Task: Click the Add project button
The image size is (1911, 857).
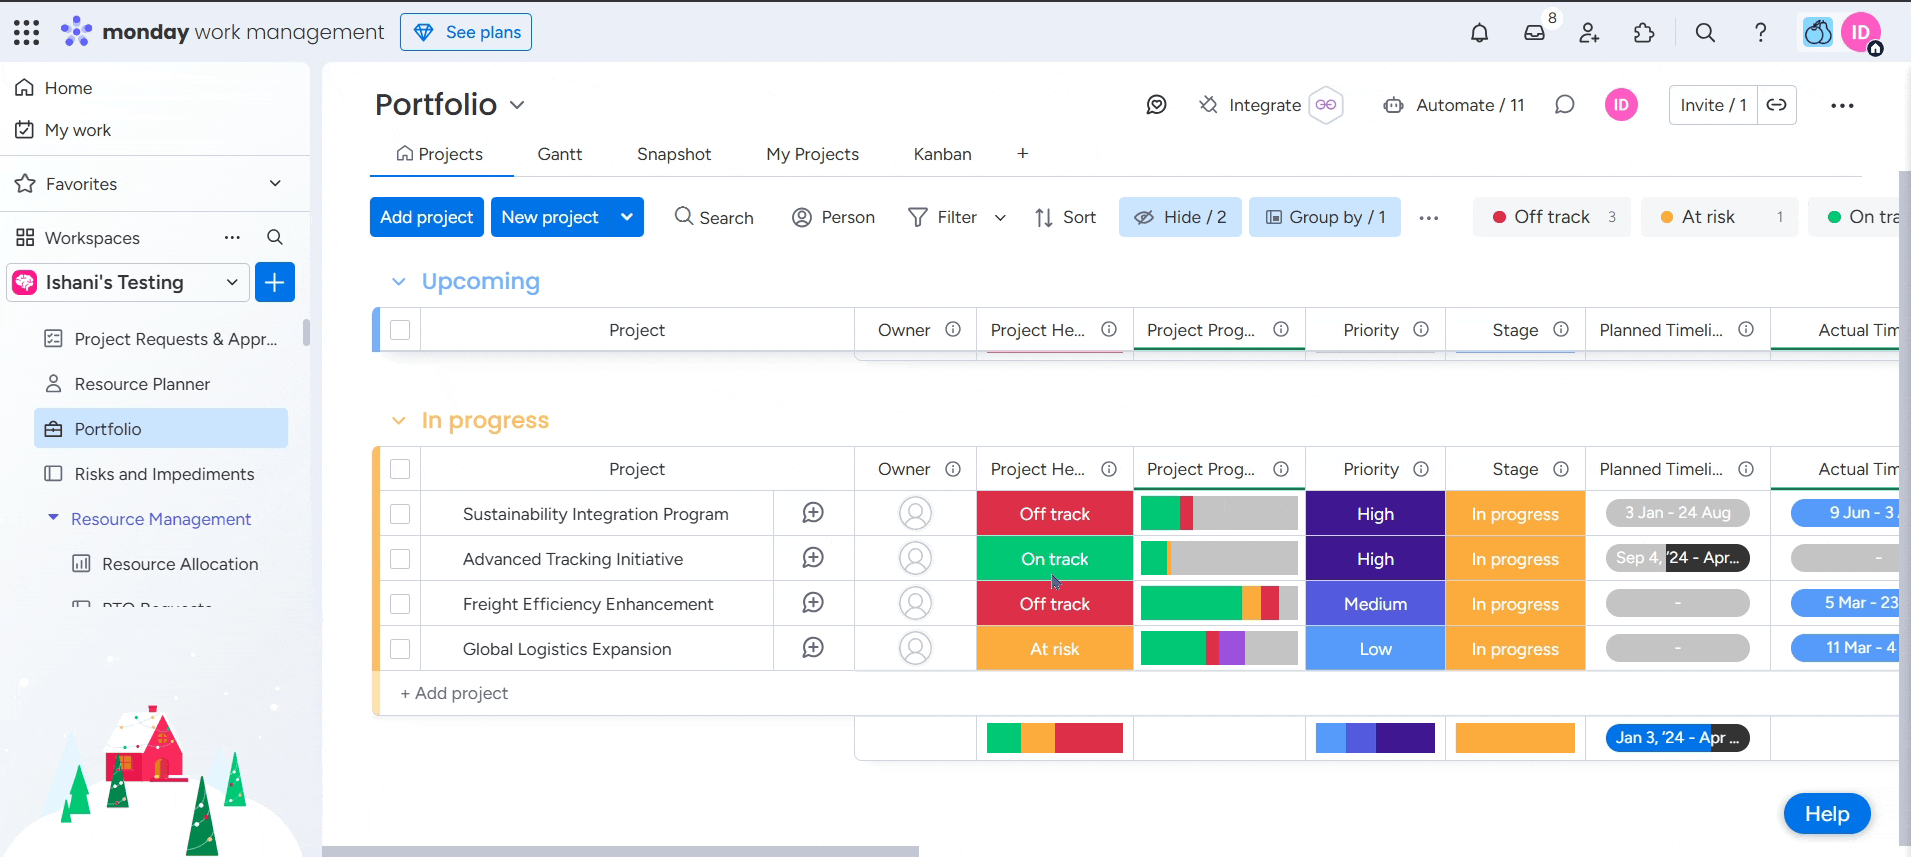Action: [427, 217]
